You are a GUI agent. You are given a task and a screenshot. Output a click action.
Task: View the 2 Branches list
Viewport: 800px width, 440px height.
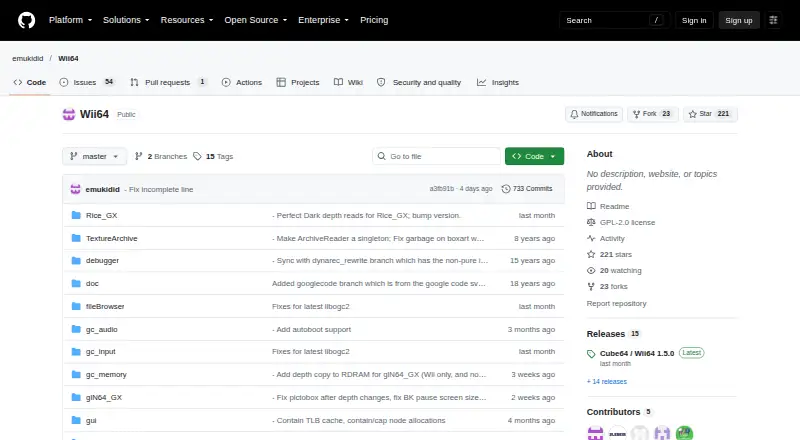tap(161, 156)
